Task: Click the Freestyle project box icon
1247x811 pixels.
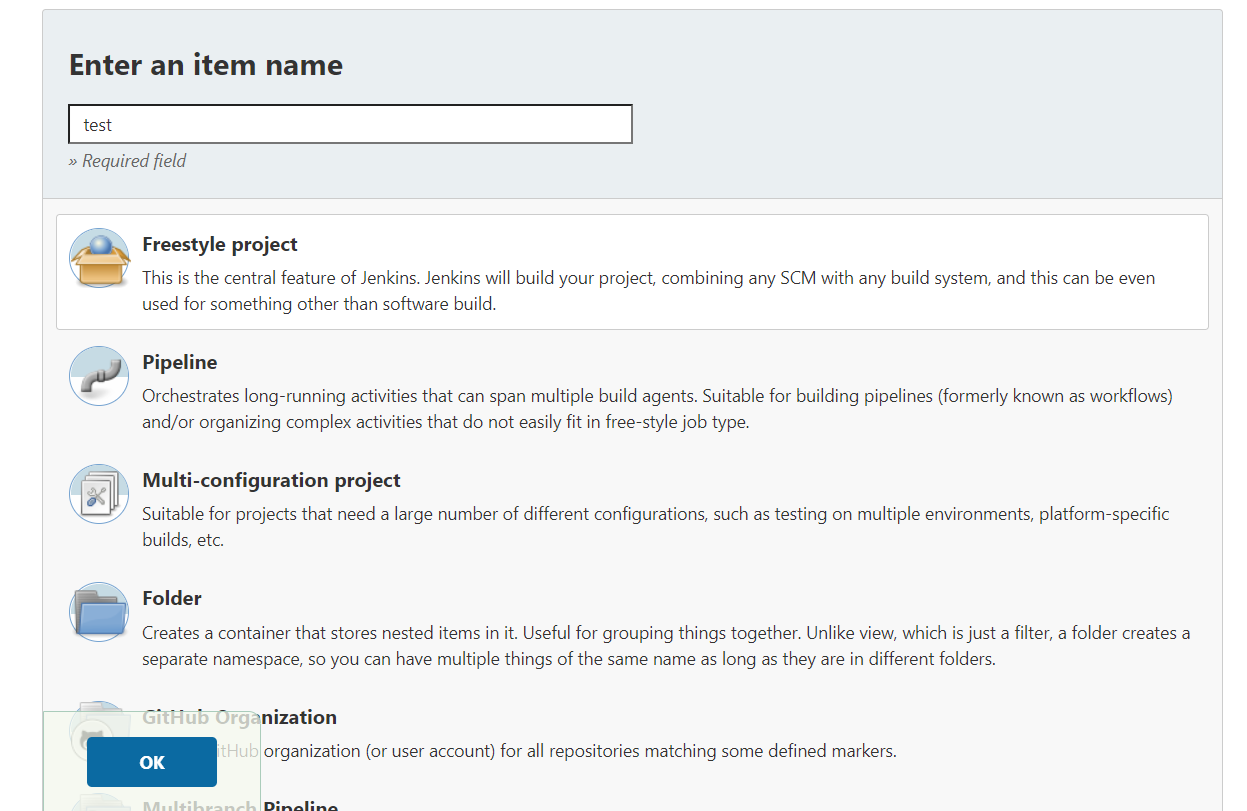Action: pos(99,258)
